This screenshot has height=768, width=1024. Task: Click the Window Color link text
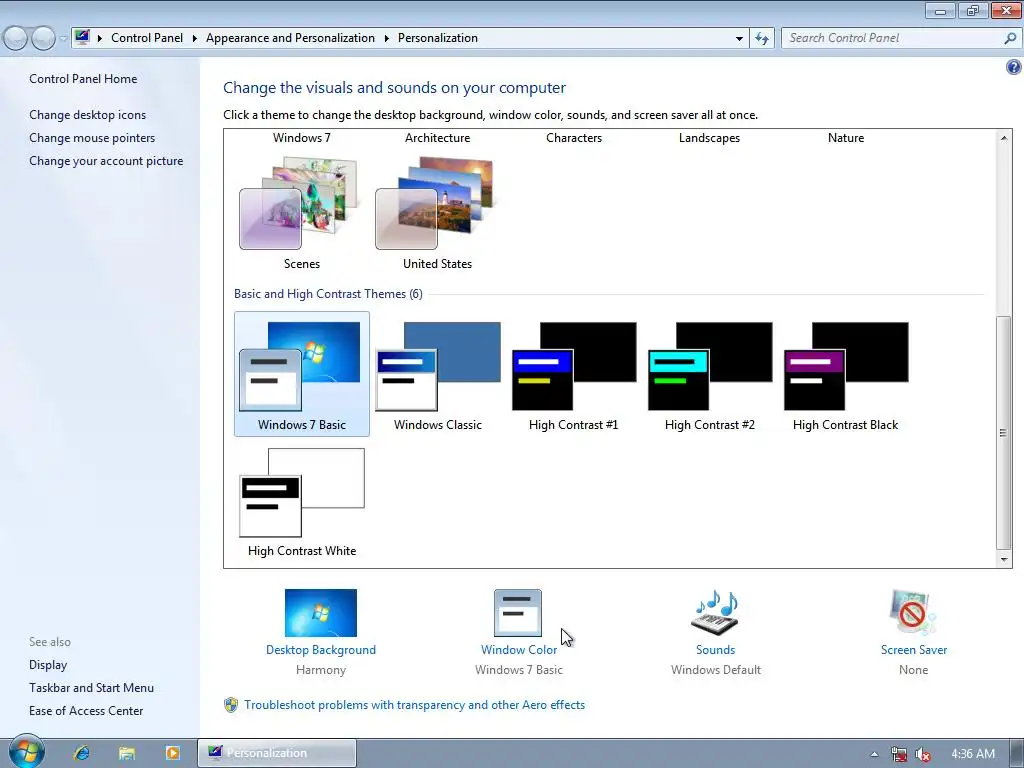point(519,650)
